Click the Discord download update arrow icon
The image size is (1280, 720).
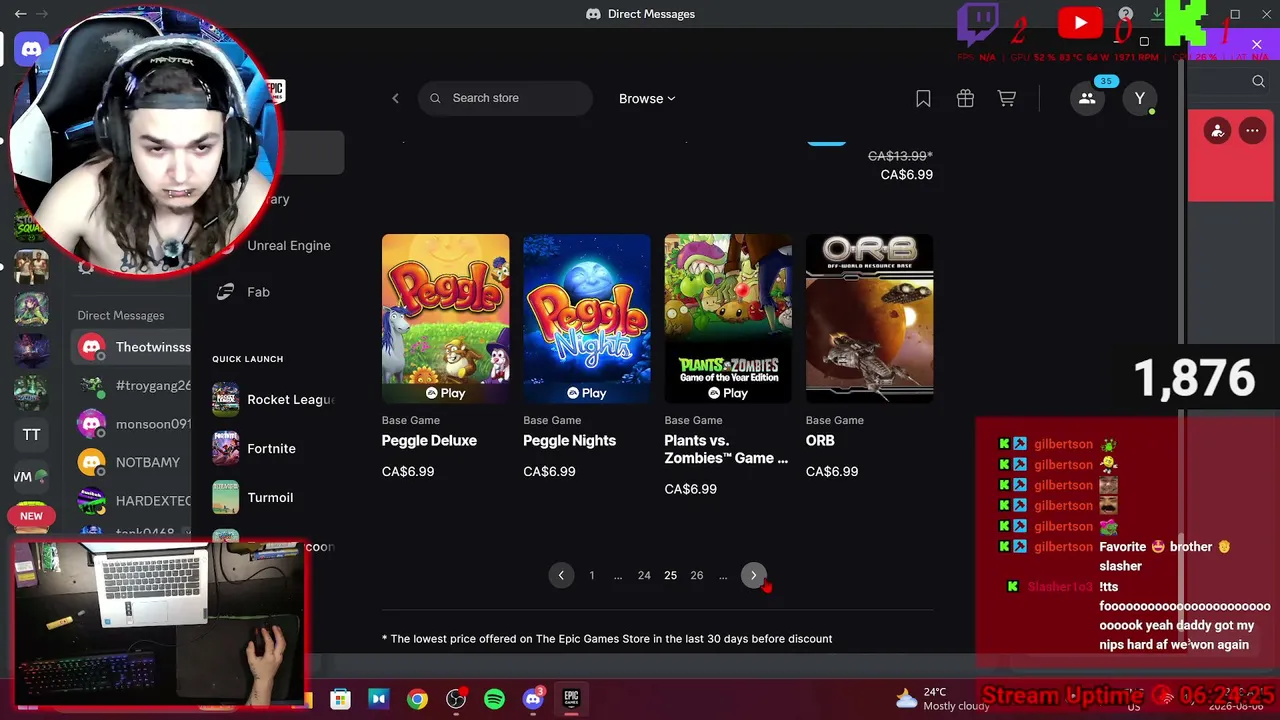click(1157, 14)
